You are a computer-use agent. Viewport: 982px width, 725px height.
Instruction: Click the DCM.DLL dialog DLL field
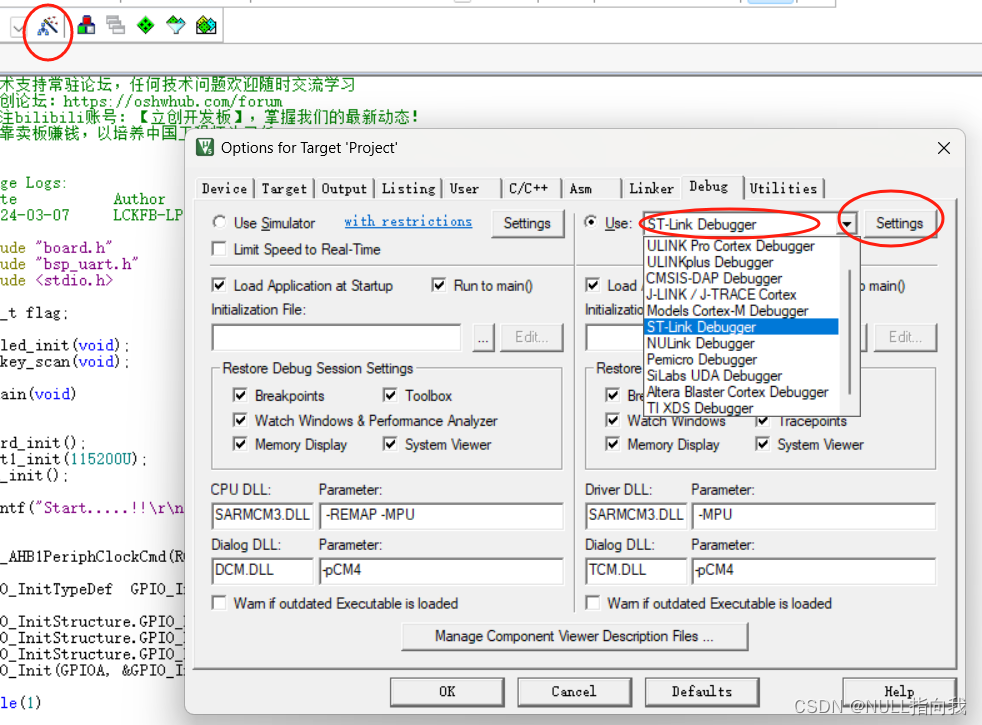pyautogui.click(x=262, y=570)
